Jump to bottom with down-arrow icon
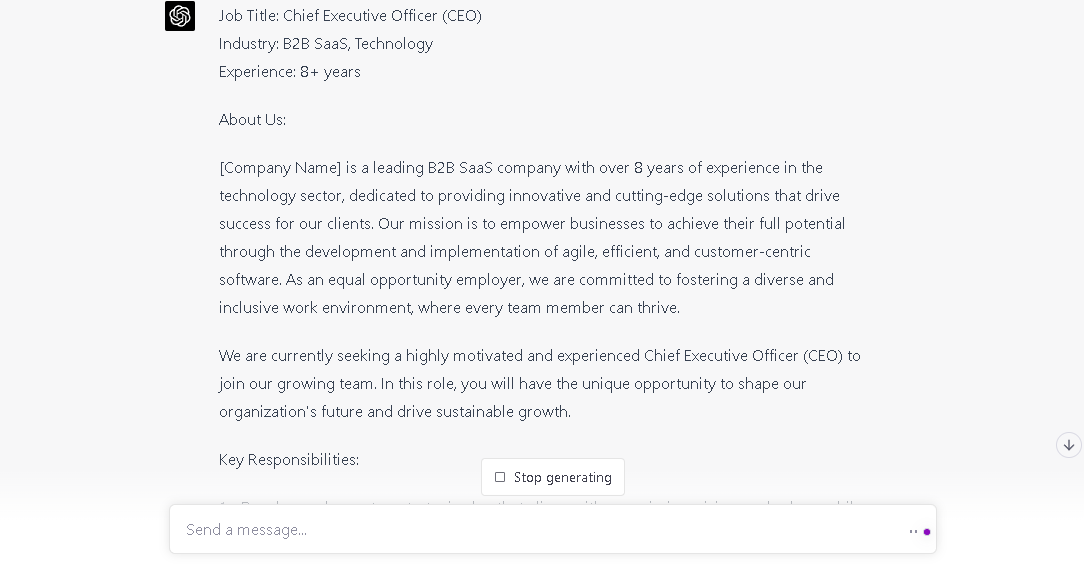1084x575 pixels. 1069,445
